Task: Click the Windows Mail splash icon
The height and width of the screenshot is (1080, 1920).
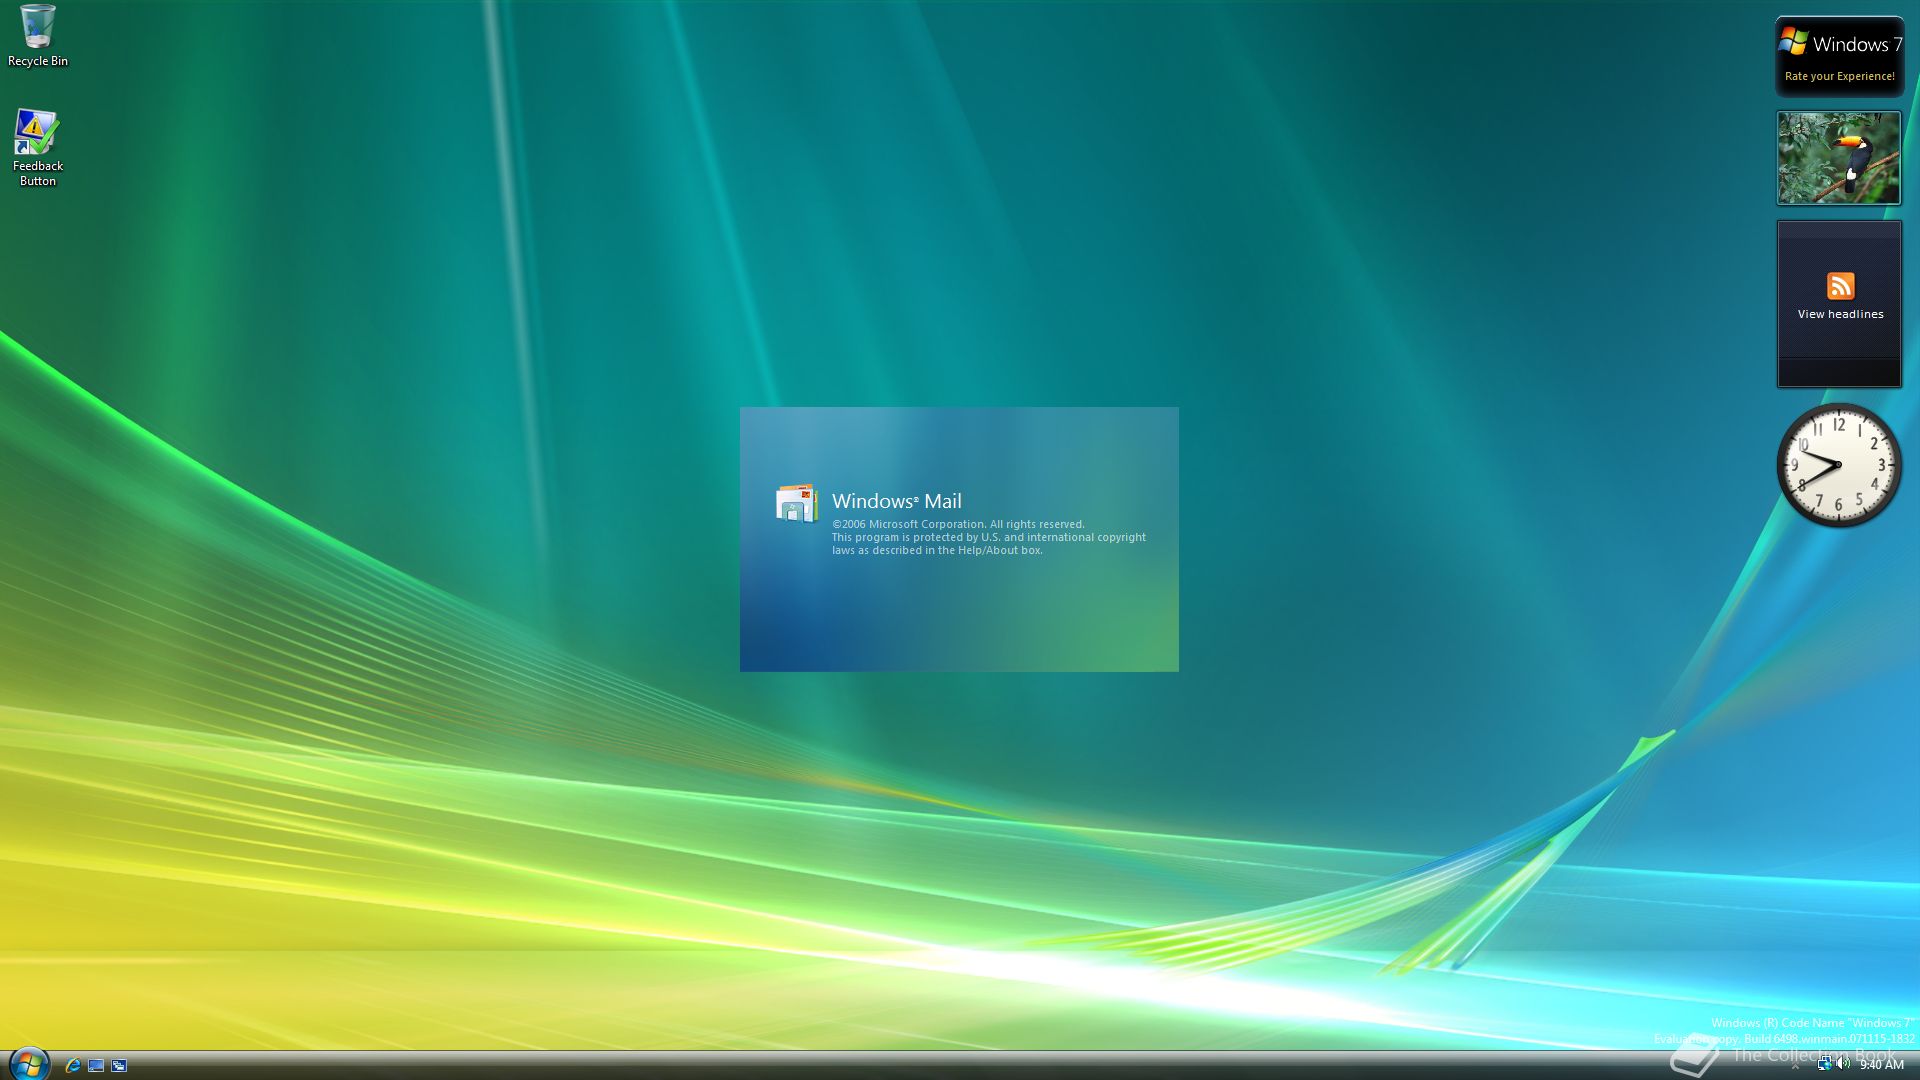Action: pos(797,504)
